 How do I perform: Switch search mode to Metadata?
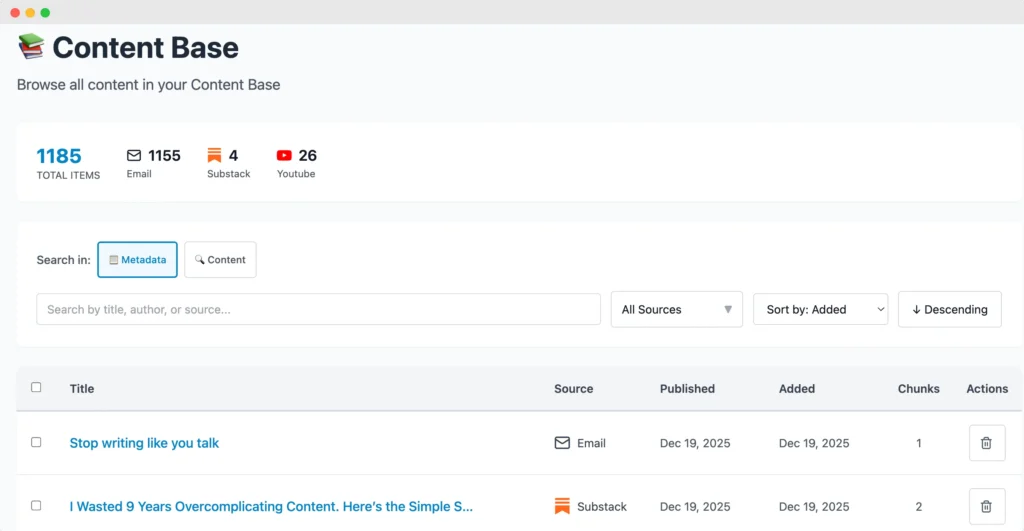pos(137,259)
